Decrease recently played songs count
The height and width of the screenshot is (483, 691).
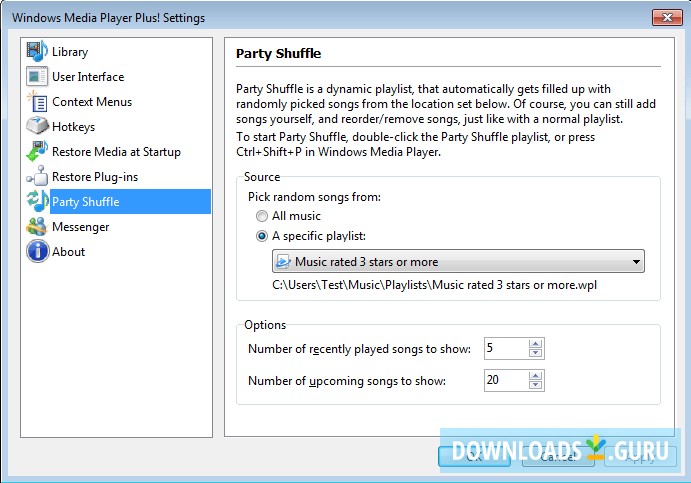(x=535, y=353)
